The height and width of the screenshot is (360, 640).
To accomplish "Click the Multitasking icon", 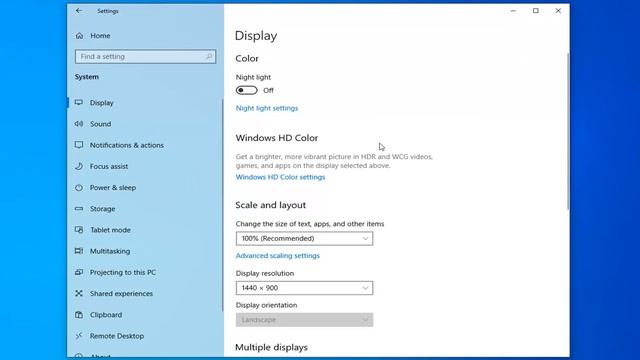I will point(79,251).
